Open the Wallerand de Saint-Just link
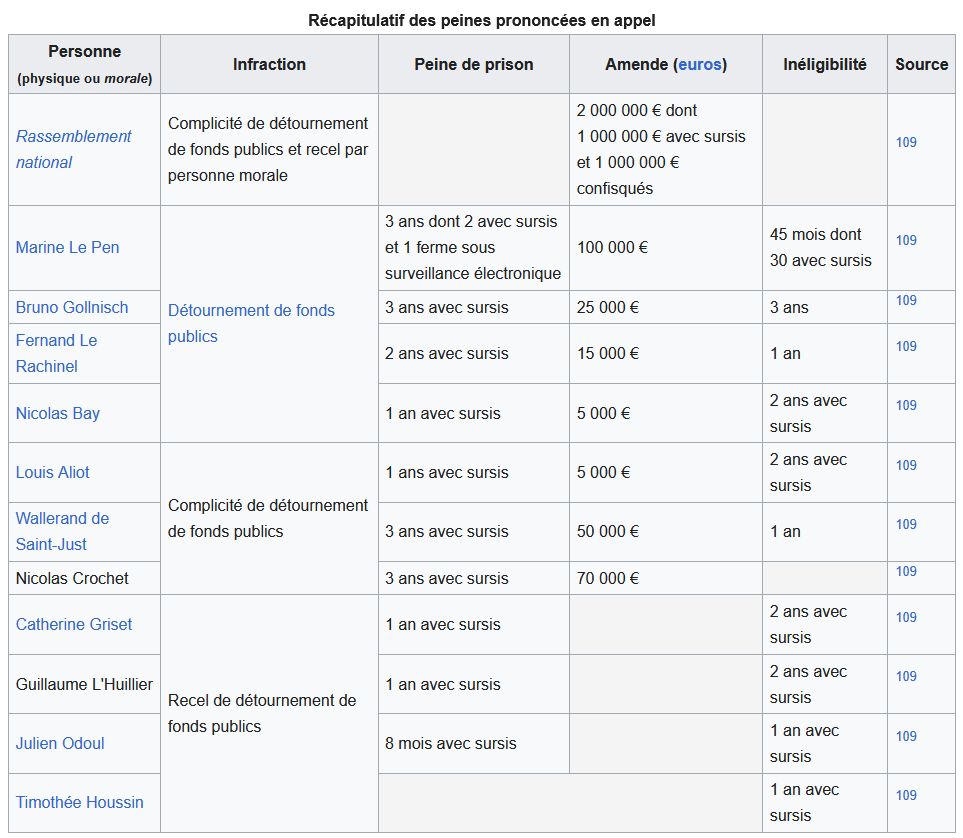The height and width of the screenshot is (838, 963). tap(62, 531)
